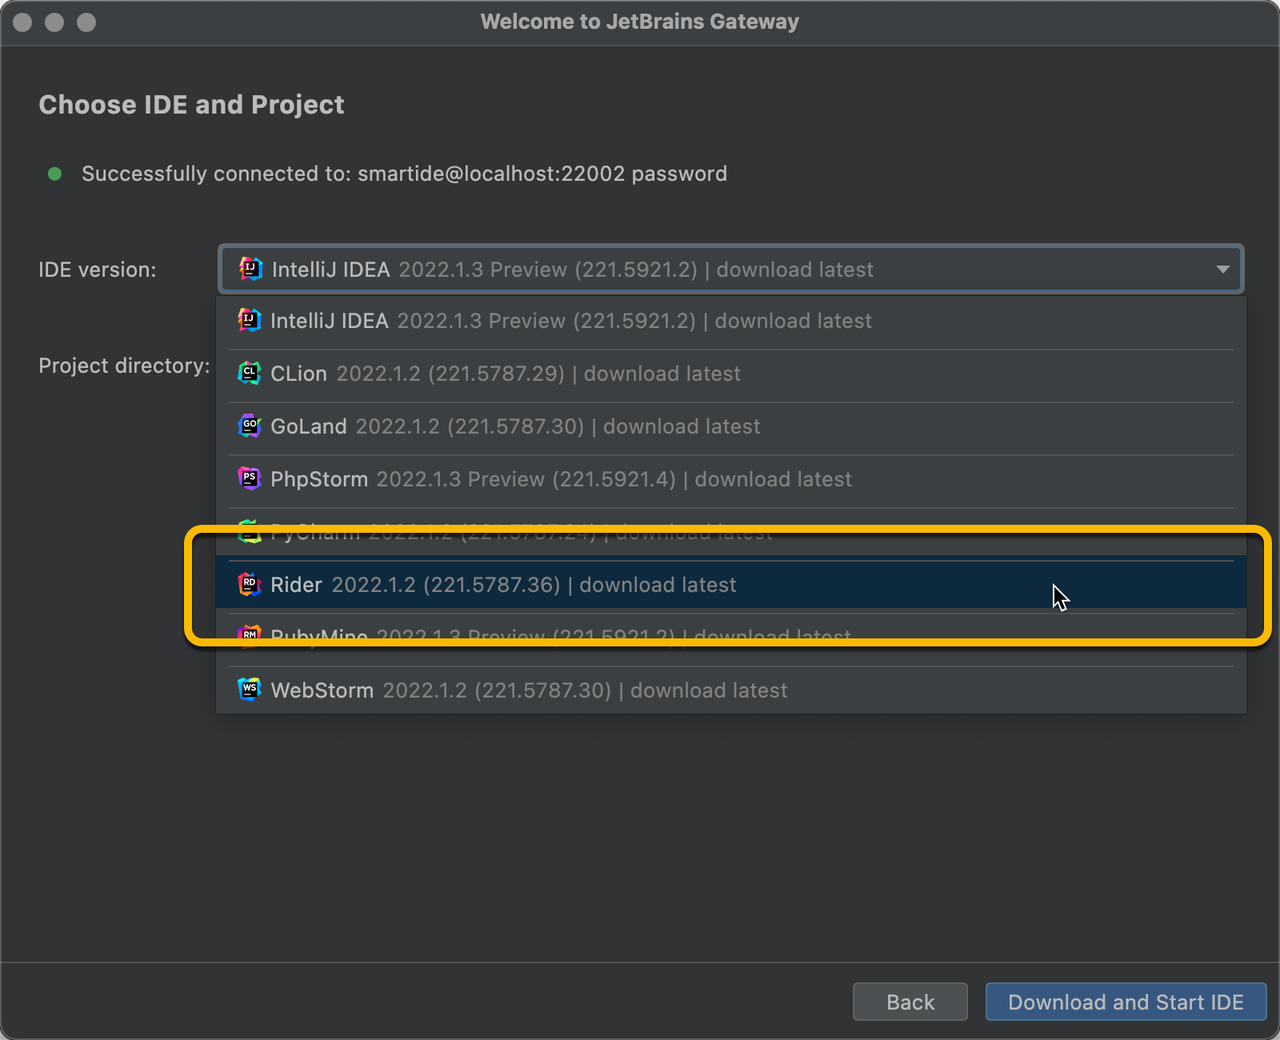The height and width of the screenshot is (1040, 1280).
Task: Close the JetBrains Gateway window
Action: point(22,22)
